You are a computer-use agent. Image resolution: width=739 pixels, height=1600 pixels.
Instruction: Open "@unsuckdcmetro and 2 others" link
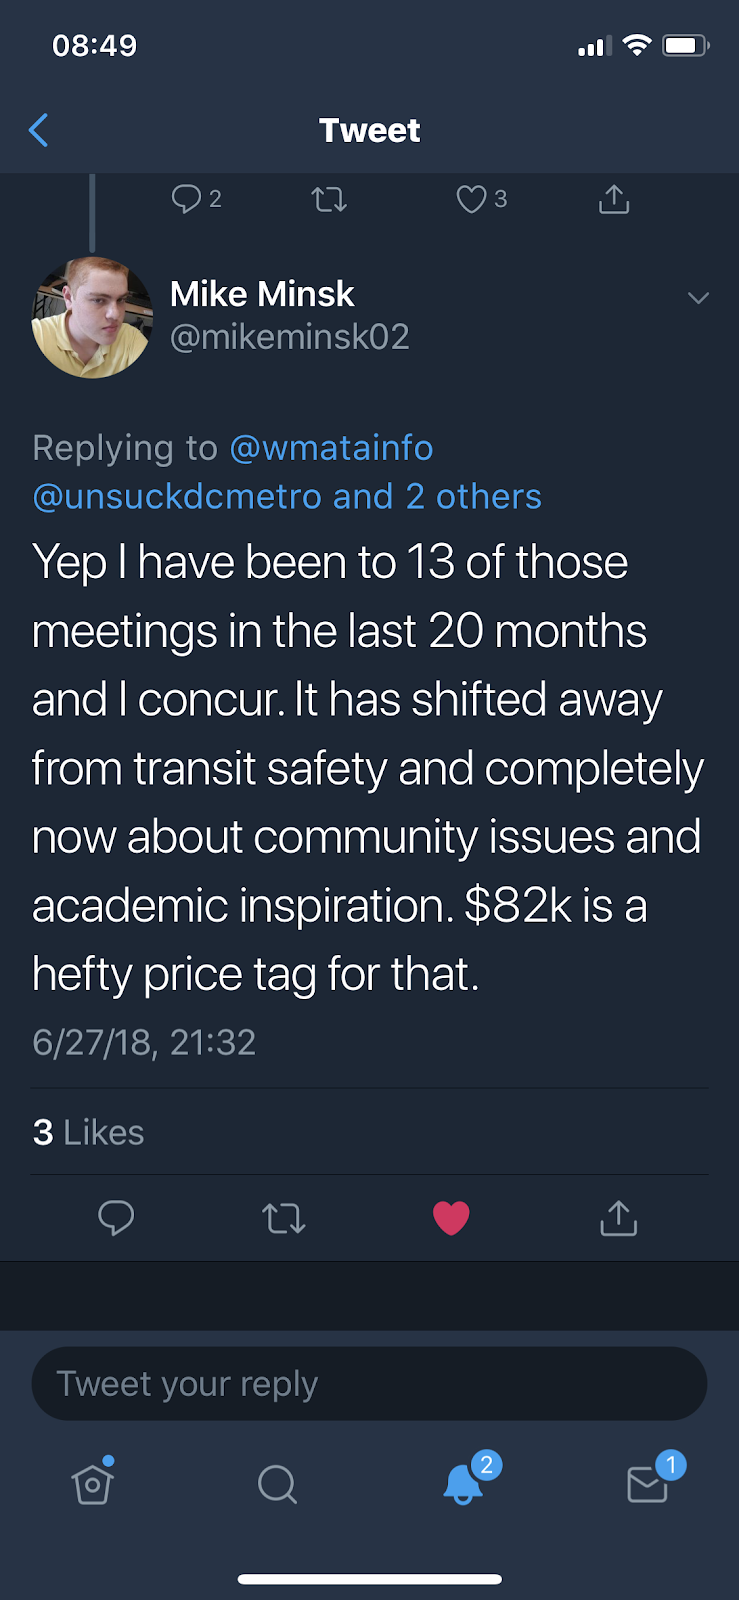tap(287, 497)
